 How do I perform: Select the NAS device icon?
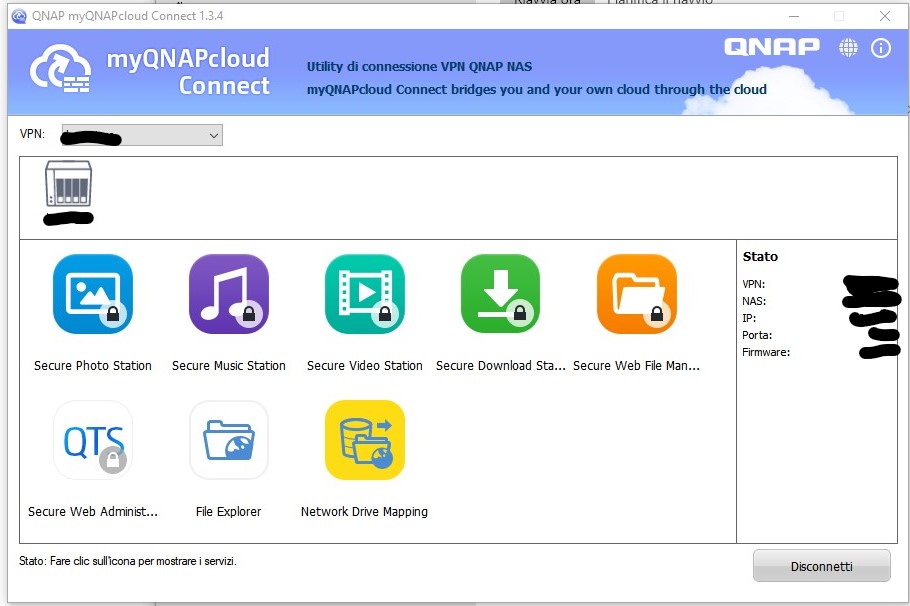(68, 184)
